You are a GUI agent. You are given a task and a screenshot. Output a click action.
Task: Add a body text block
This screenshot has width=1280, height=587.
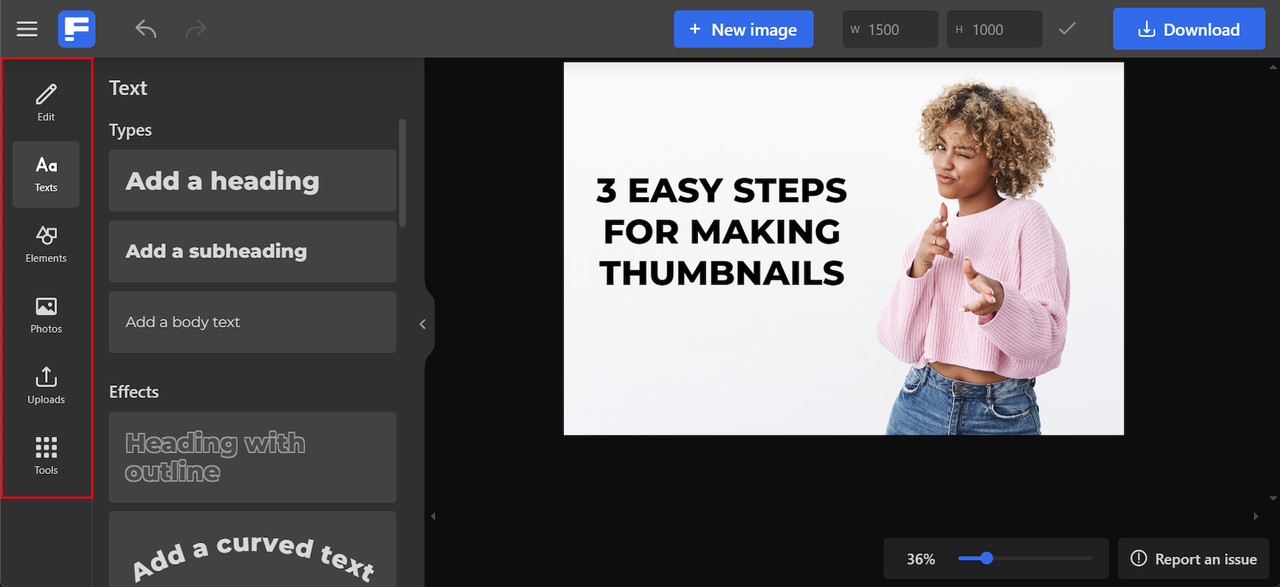(x=252, y=322)
